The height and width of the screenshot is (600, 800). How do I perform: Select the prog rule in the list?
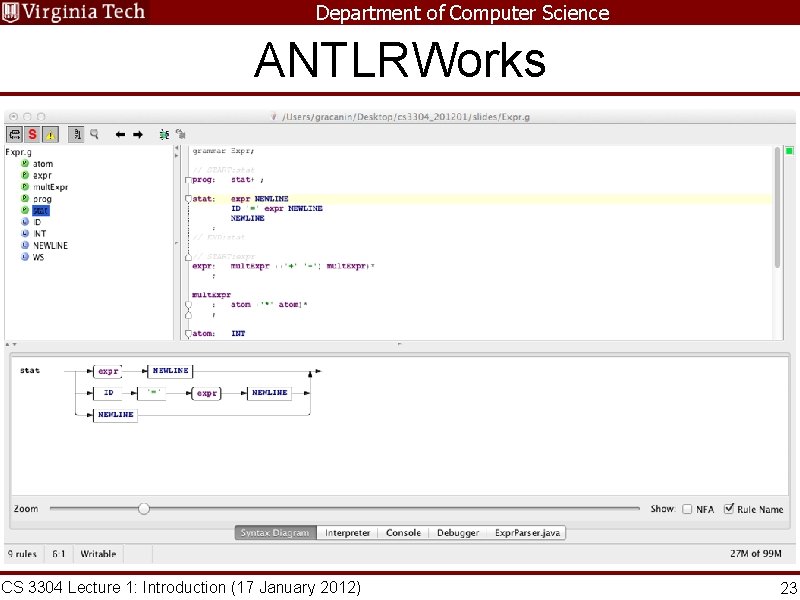(42, 199)
